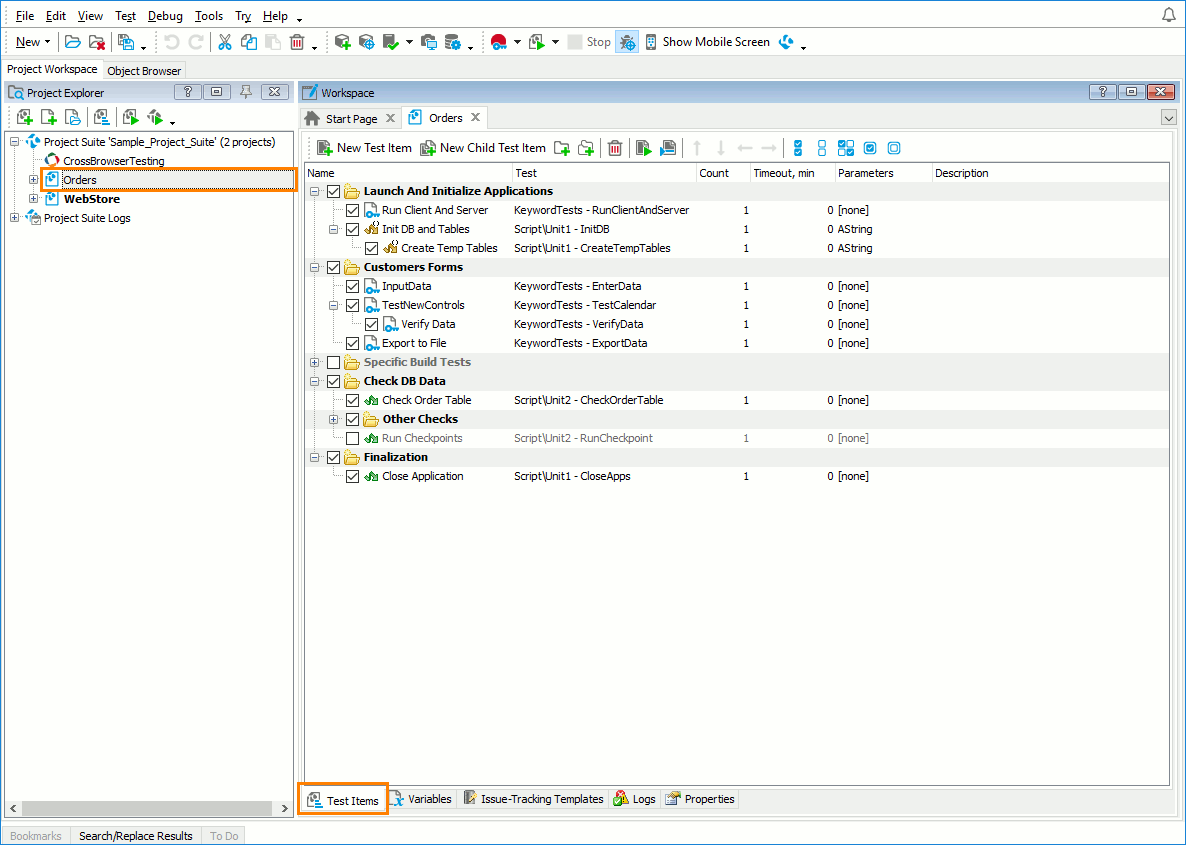Click the database with gear icon
The image size is (1186, 845).
452,42
